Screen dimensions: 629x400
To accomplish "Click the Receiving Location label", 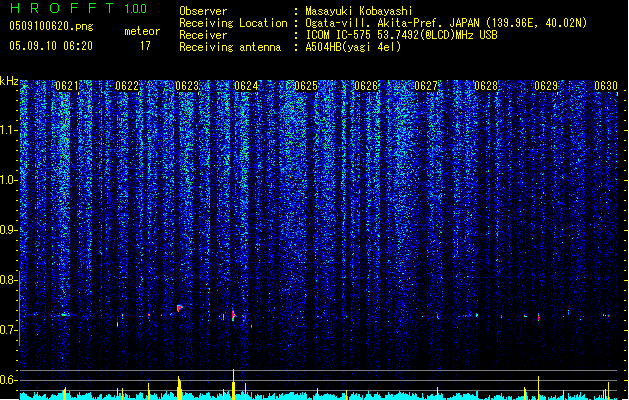I will (233, 23).
